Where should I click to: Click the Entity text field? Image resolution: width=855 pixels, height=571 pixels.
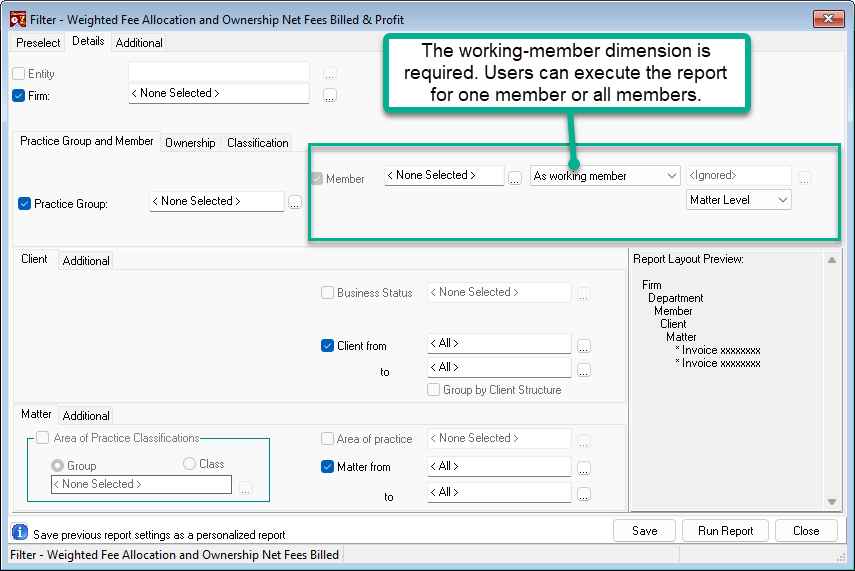click(x=219, y=71)
